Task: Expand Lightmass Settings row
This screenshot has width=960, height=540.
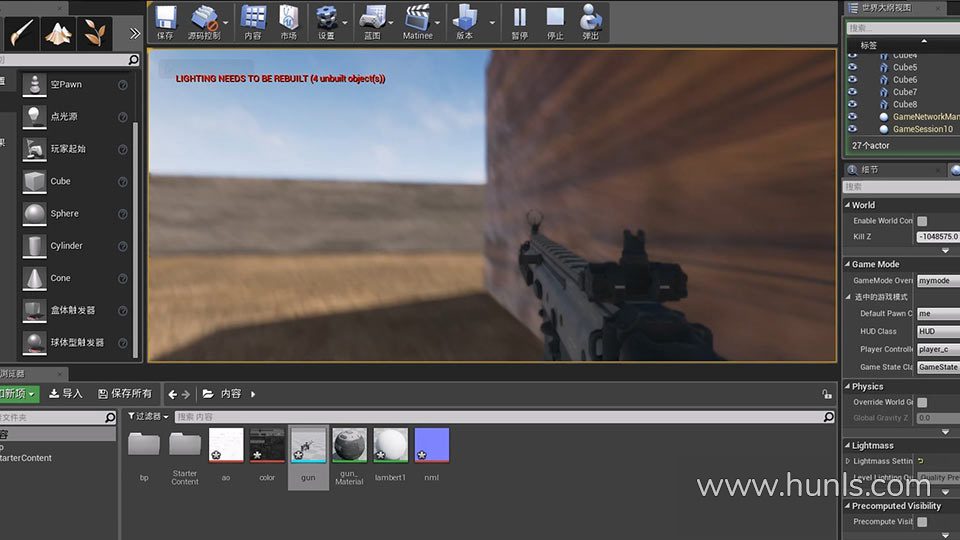Action: 848,461
